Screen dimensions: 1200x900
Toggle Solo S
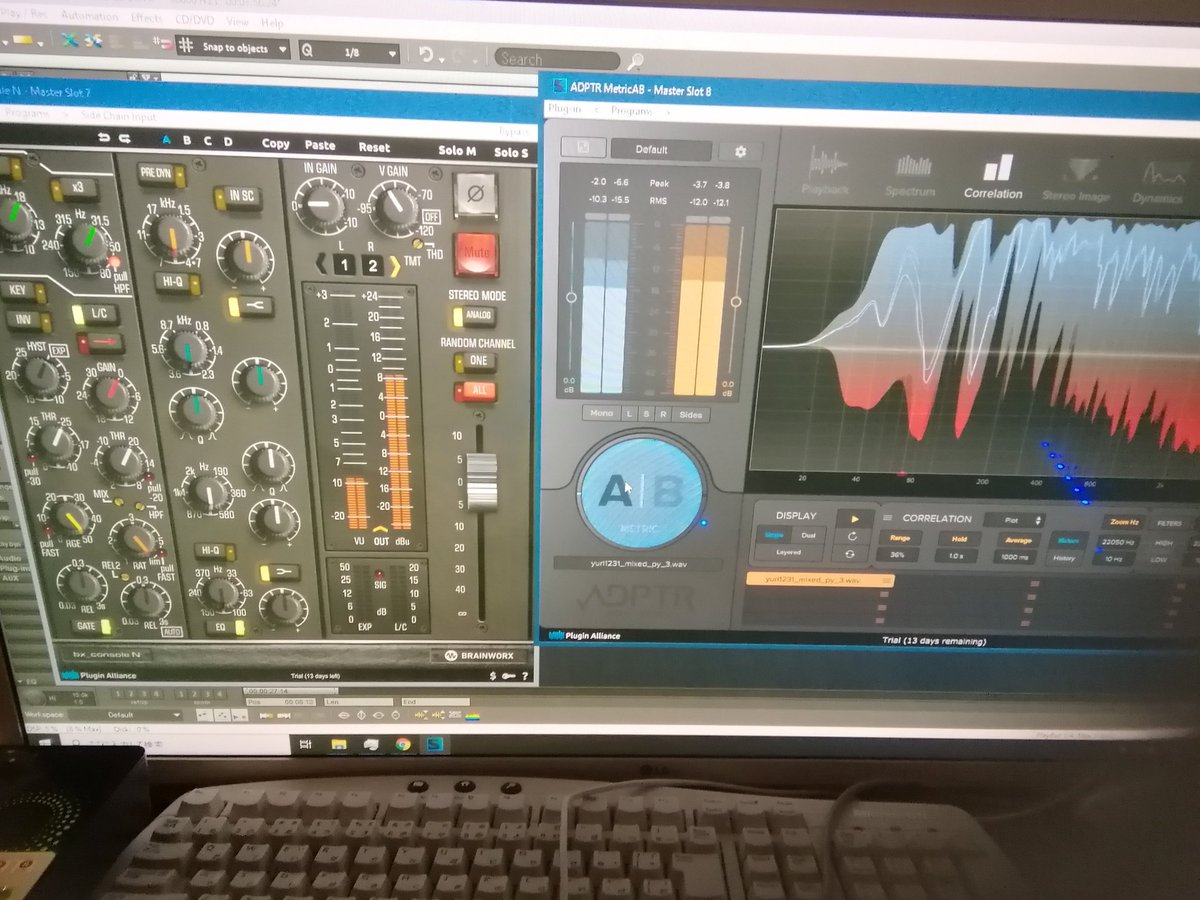pyautogui.click(x=511, y=153)
